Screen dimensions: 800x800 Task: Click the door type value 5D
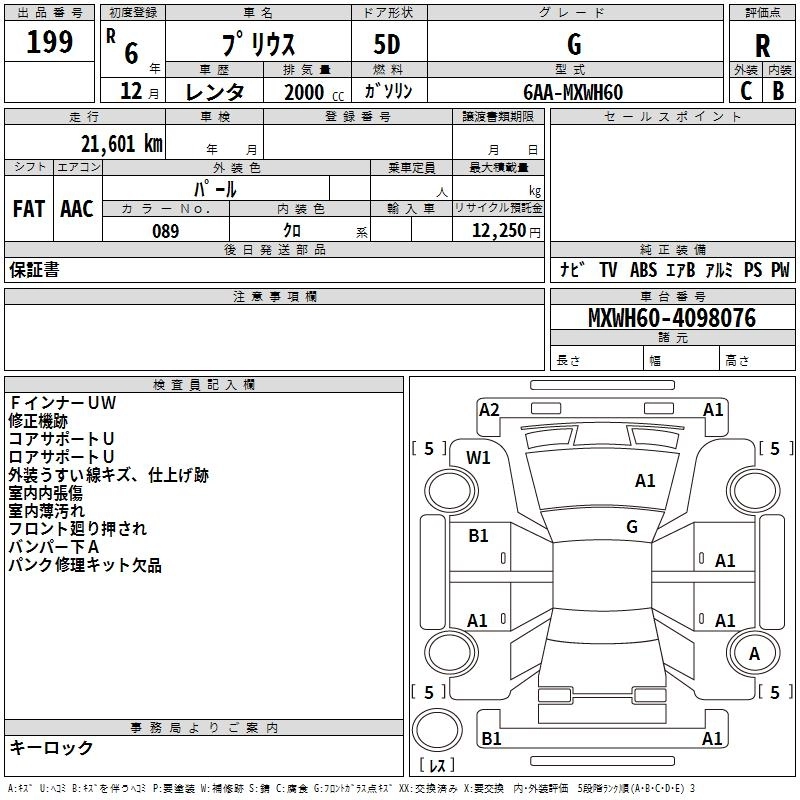coord(387,44)
